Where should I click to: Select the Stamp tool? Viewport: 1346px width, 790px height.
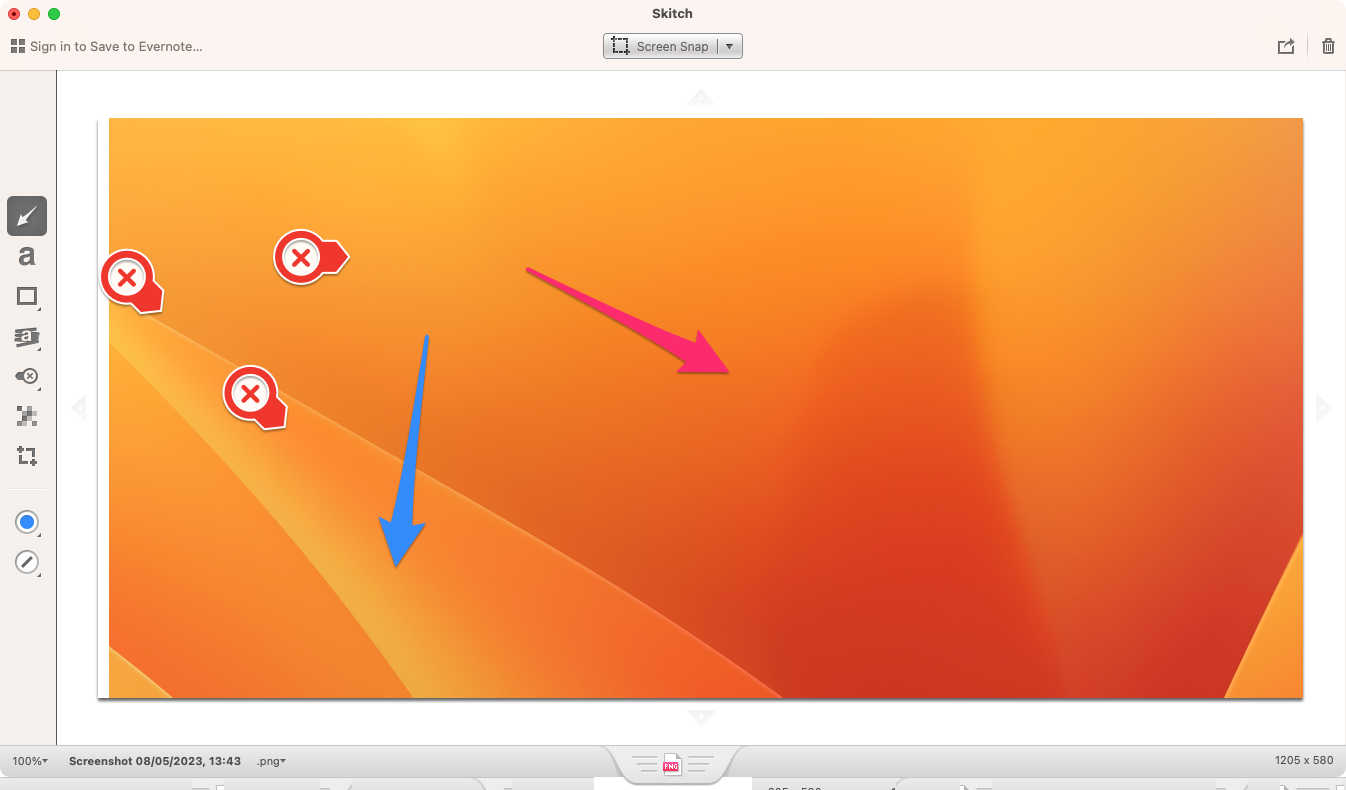point(27,376)
